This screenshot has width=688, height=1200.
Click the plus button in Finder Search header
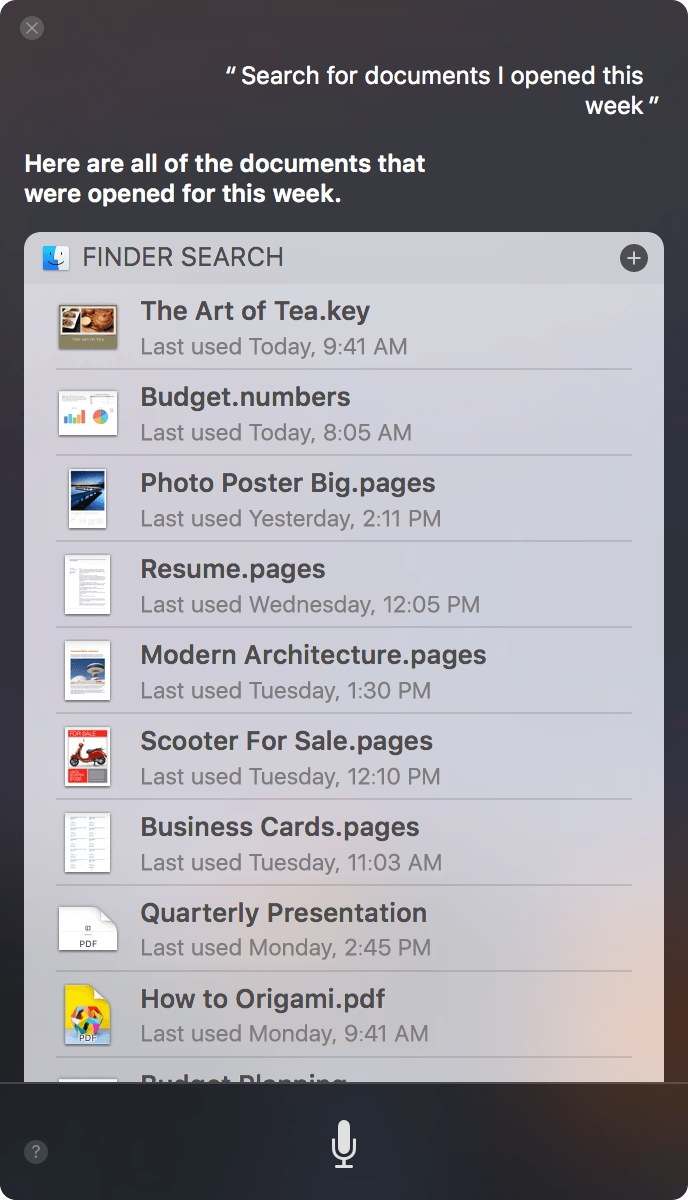[634, 258]
